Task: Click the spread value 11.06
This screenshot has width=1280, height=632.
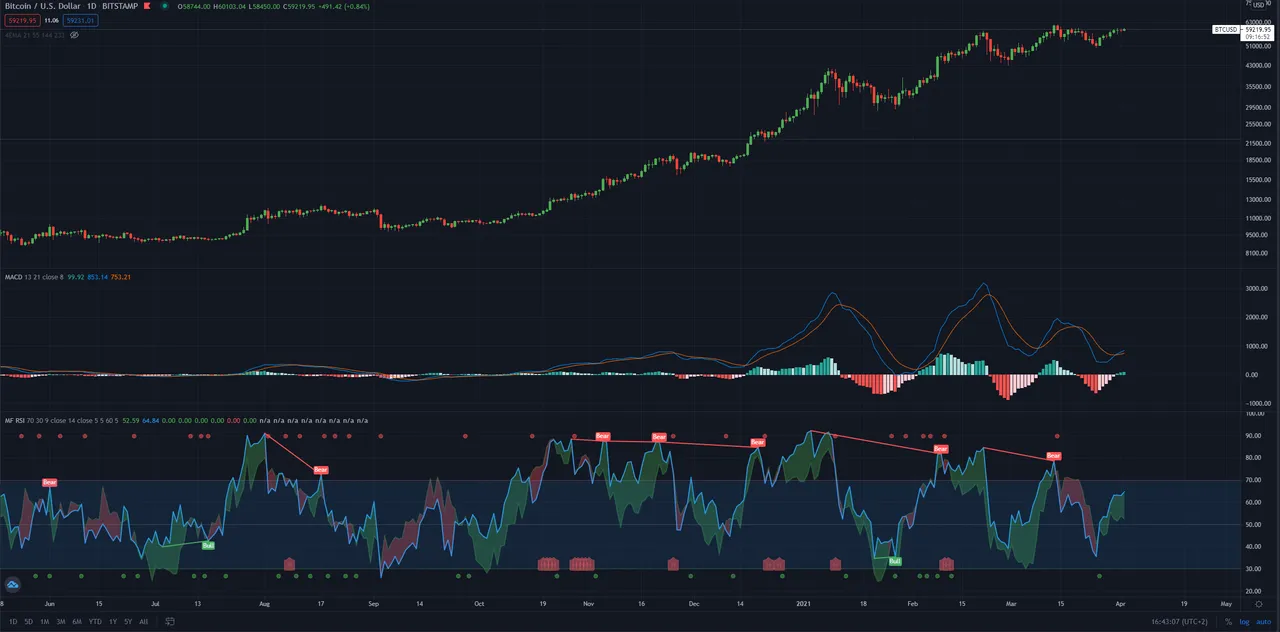Action: click(52, 21)
